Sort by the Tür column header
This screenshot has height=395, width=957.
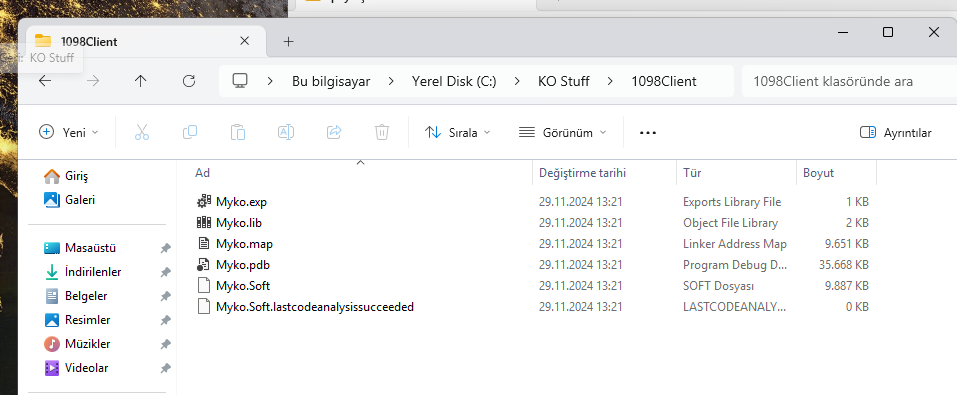coord(692,173)
